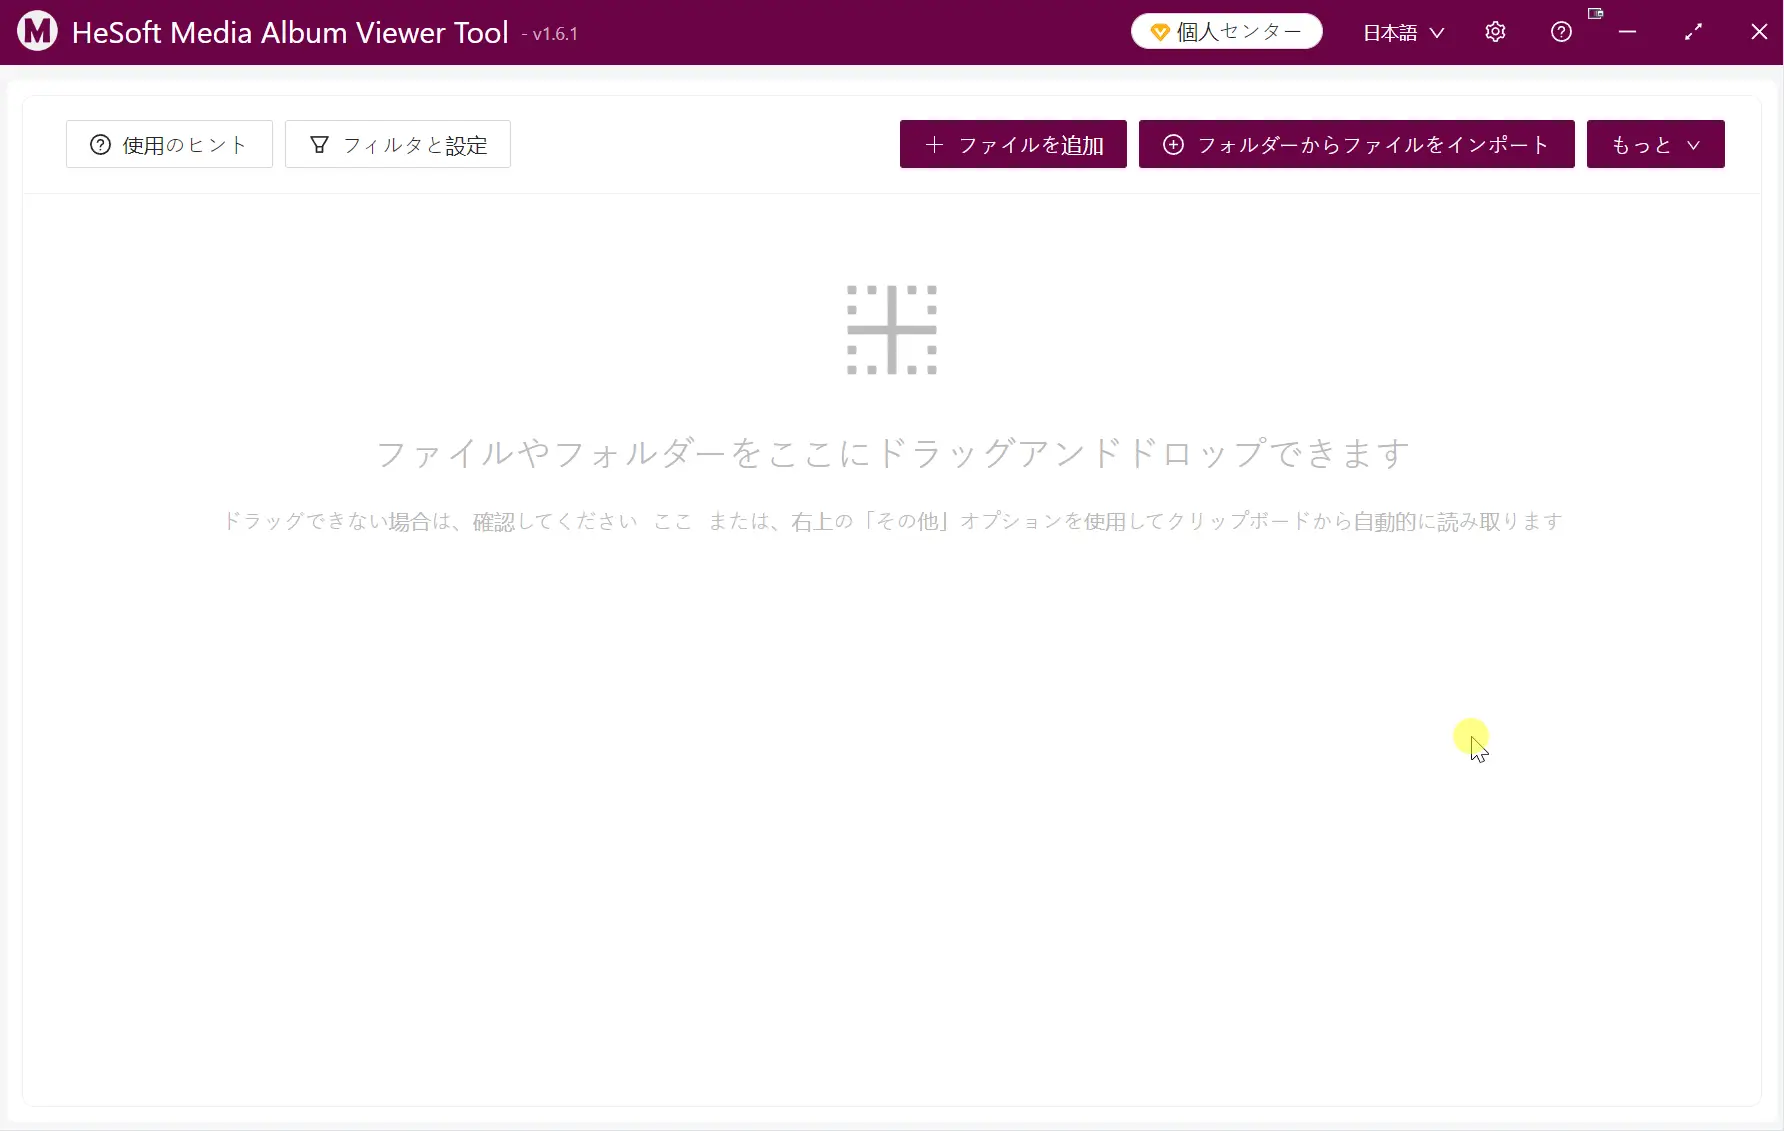Screen dimensions: 1784x1131
Task: Open help via the question mark icon
Action: tap(1561, 32)
